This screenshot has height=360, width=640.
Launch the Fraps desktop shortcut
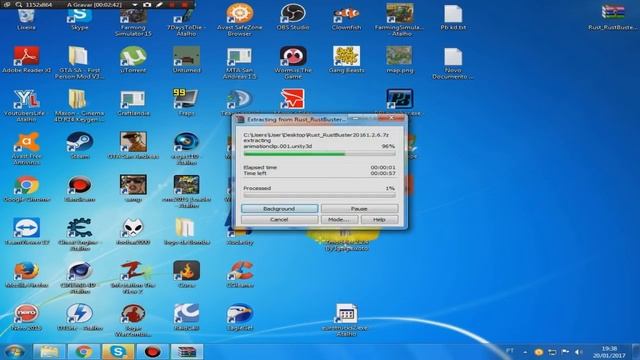point(186,102)
